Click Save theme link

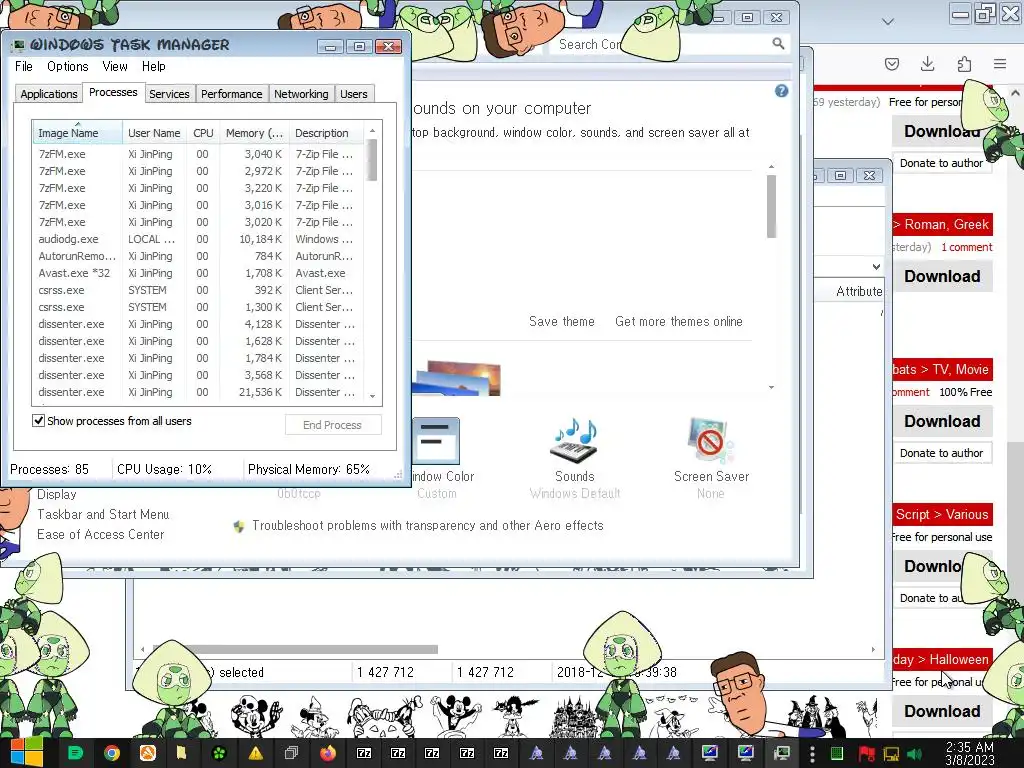562,321
